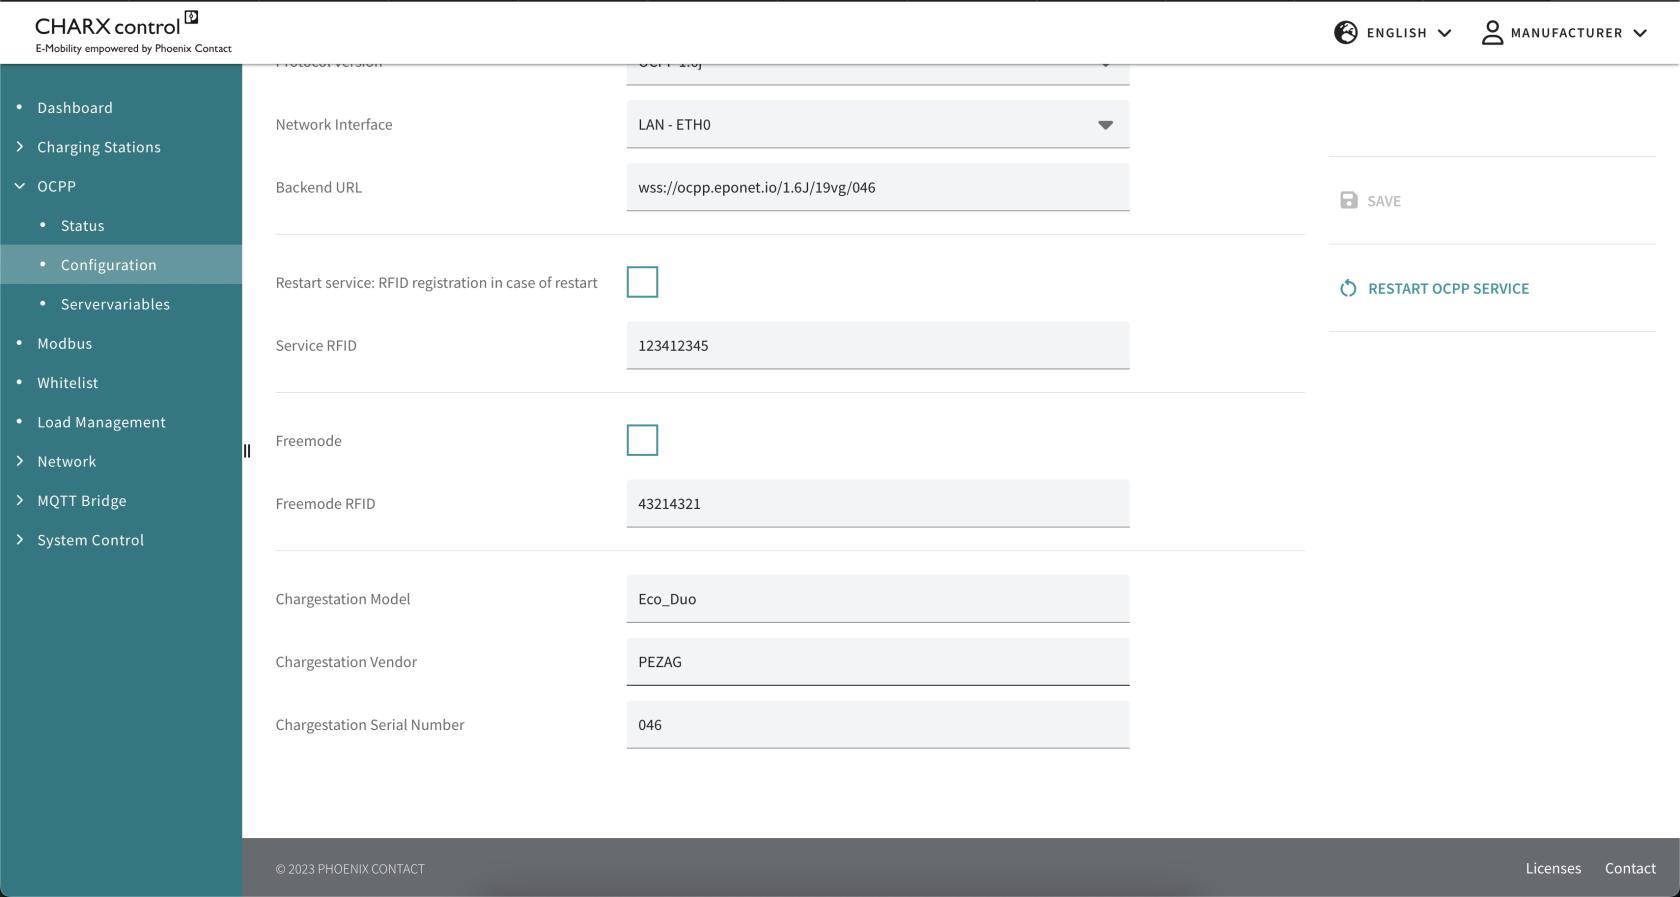The height and width of the screenshot is (897, 1680).
Task: Open the ENGLISH language dropdown
Action: point(1393,33)
